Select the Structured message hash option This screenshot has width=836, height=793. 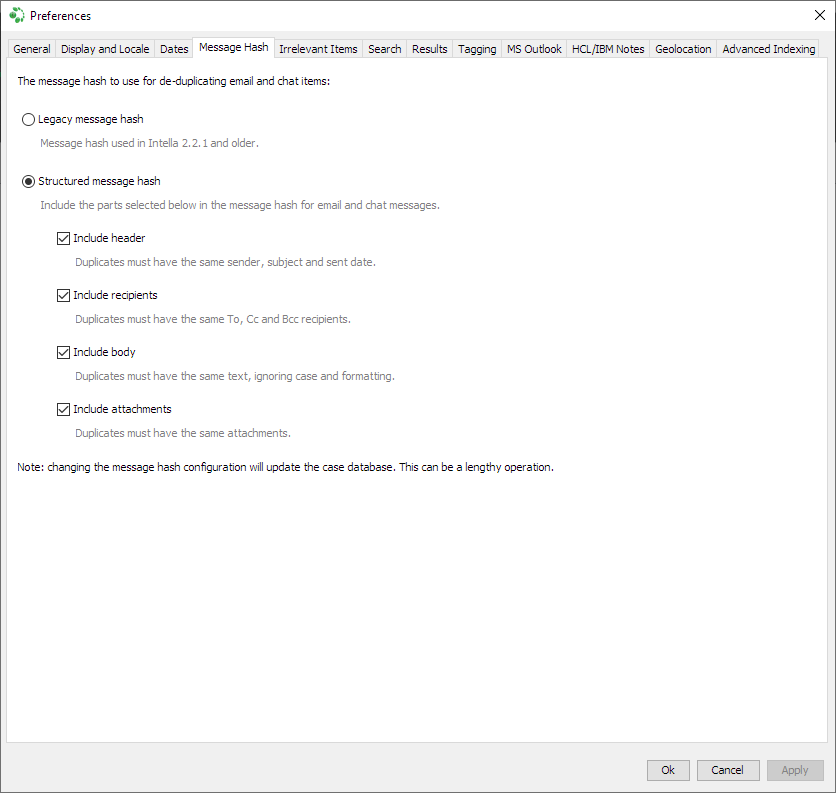pyautogui.click(x=28, y=181)
